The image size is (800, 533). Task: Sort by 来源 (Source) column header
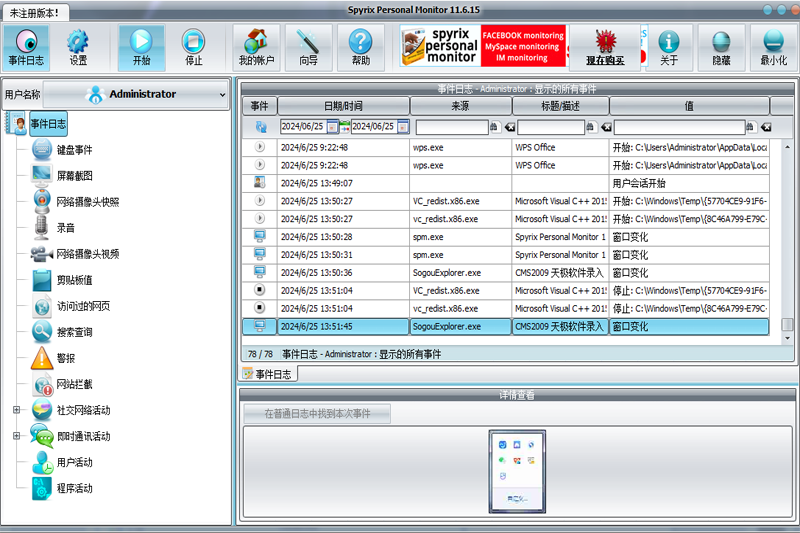(x=460, y=106)
